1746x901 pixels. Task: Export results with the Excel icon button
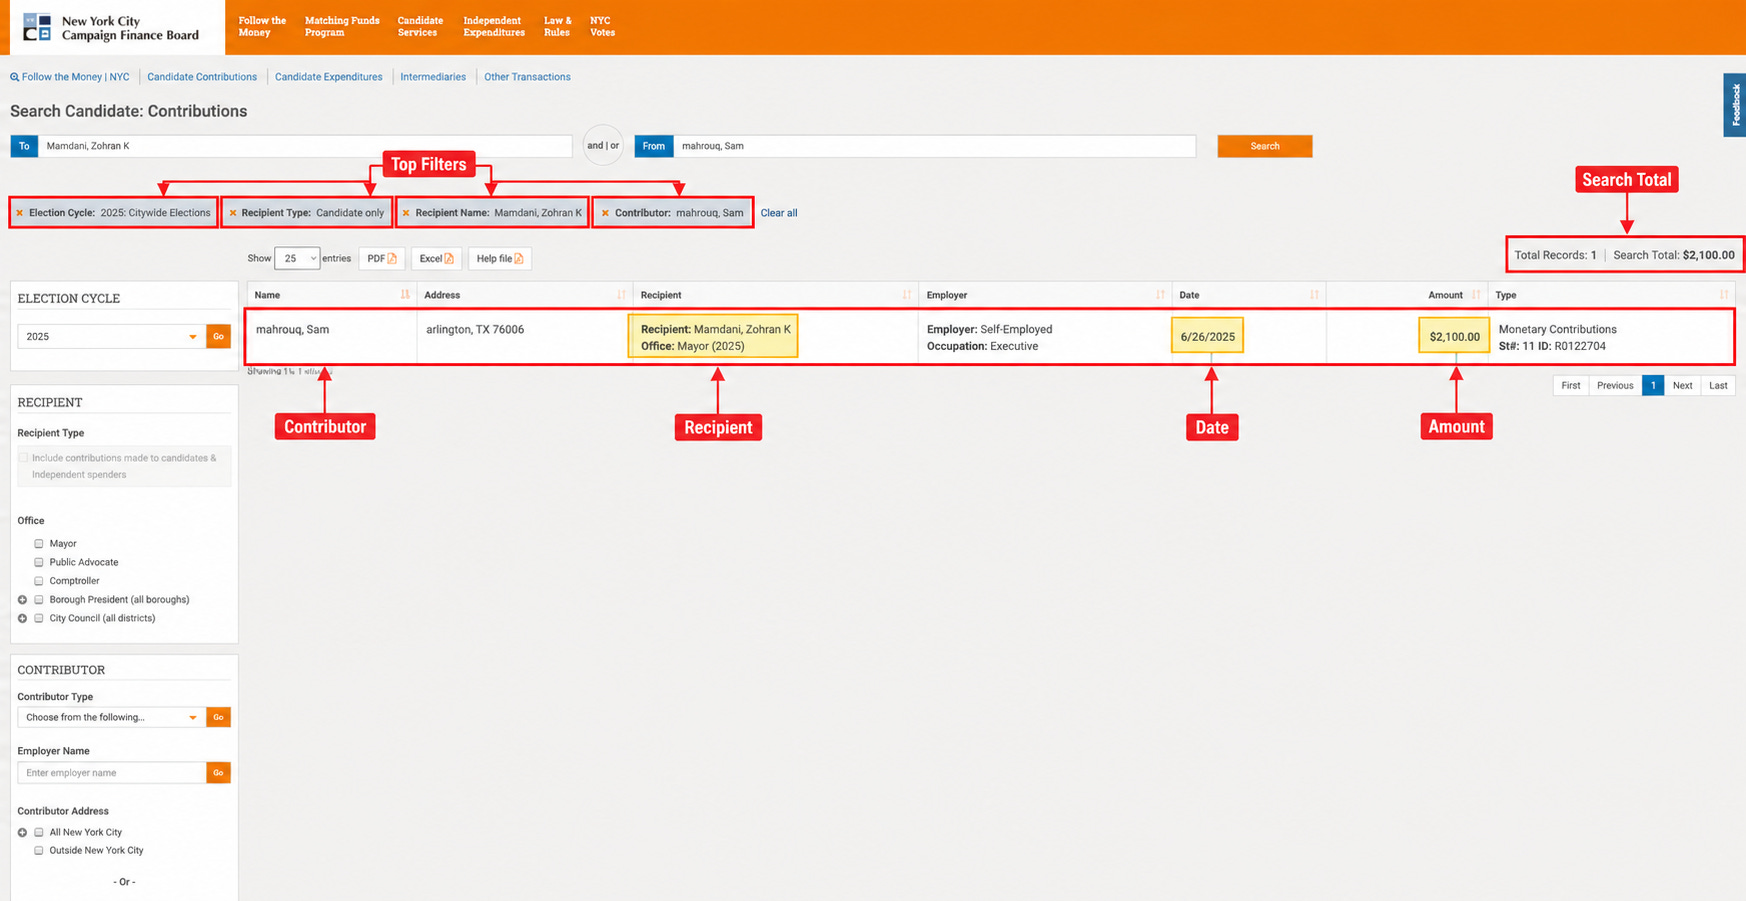pyautogui.click(x=436, y=259)
